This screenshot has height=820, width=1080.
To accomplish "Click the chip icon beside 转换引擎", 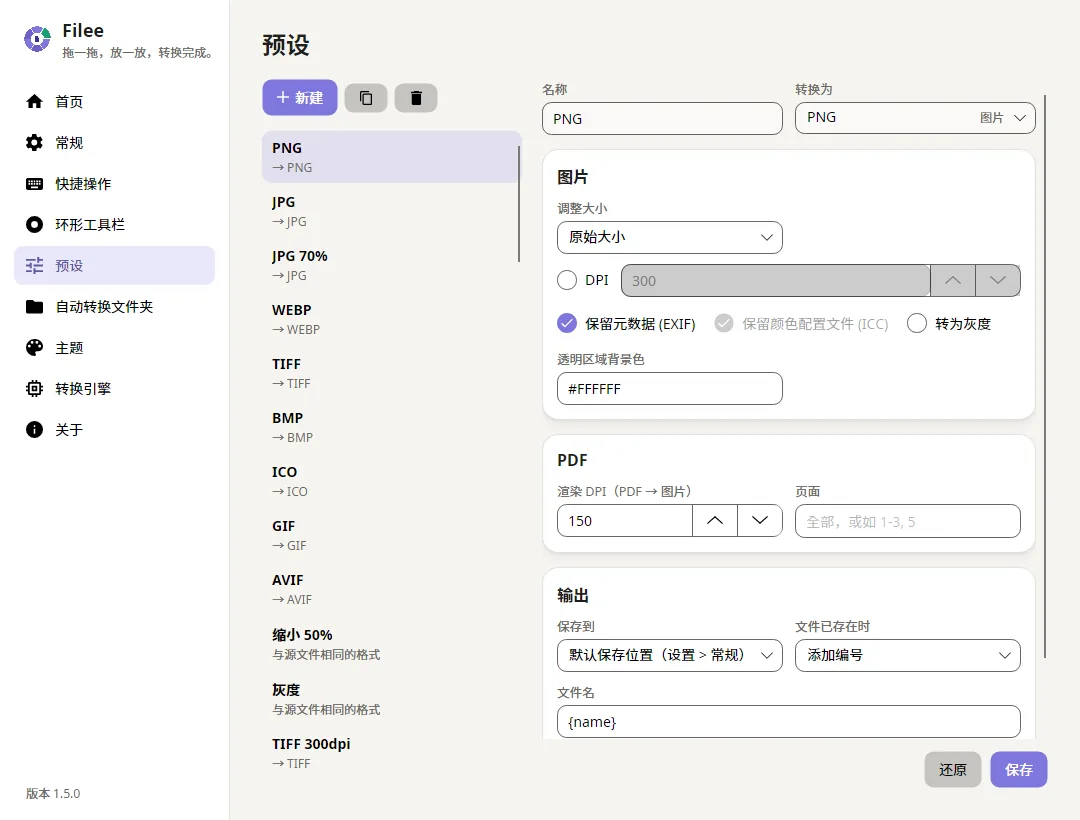I will (x=34, y=388).
